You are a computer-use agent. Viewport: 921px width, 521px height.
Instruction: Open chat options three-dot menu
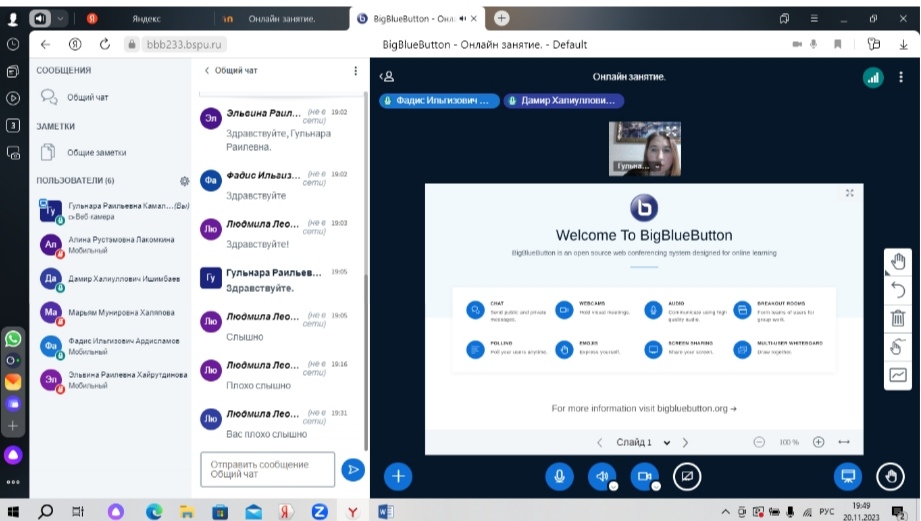[355, 71]
